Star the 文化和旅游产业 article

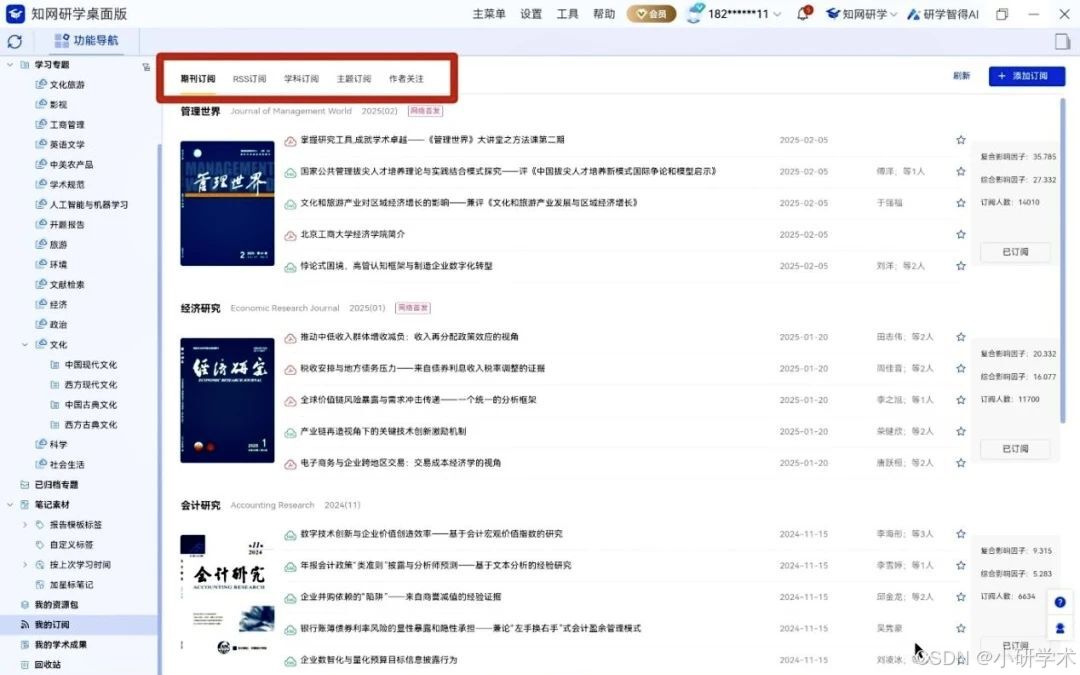click(x=960, y=202)
